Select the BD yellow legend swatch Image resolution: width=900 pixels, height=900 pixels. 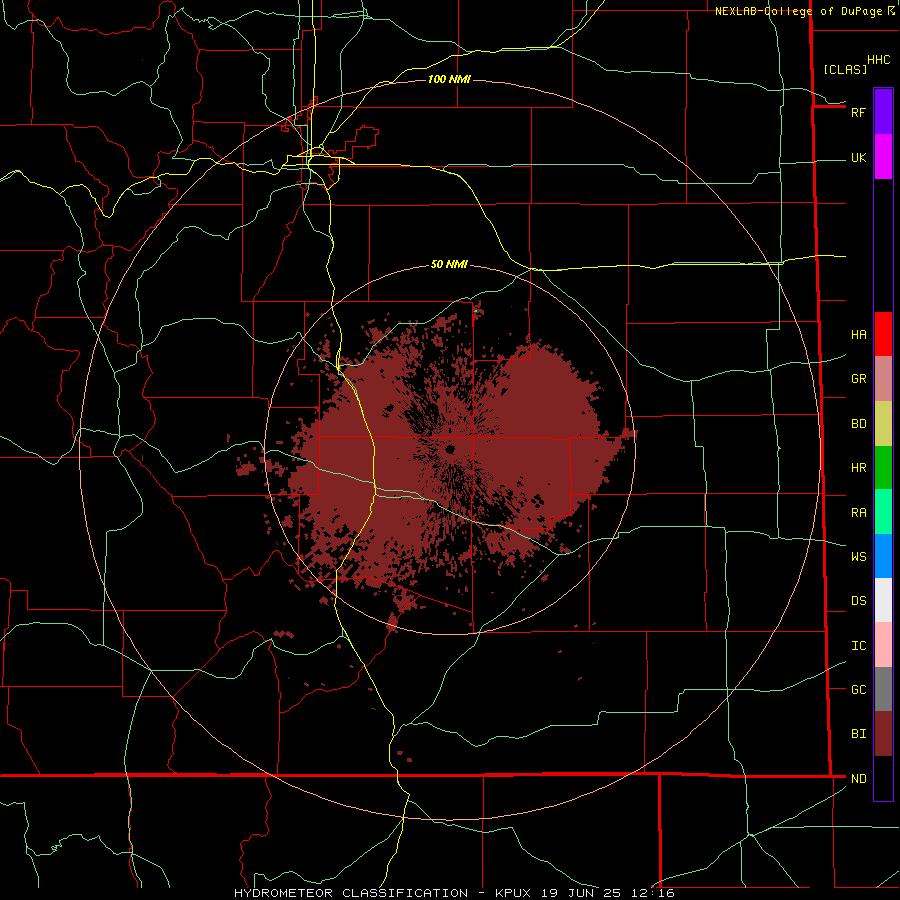(x=883, y=424)
